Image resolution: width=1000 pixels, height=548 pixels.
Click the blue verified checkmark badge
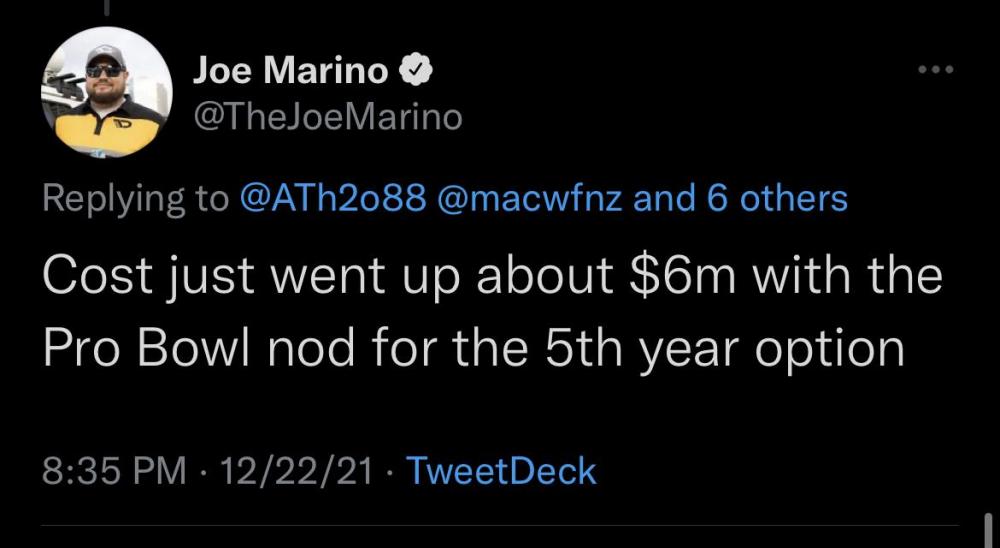[x=416, y=71]
